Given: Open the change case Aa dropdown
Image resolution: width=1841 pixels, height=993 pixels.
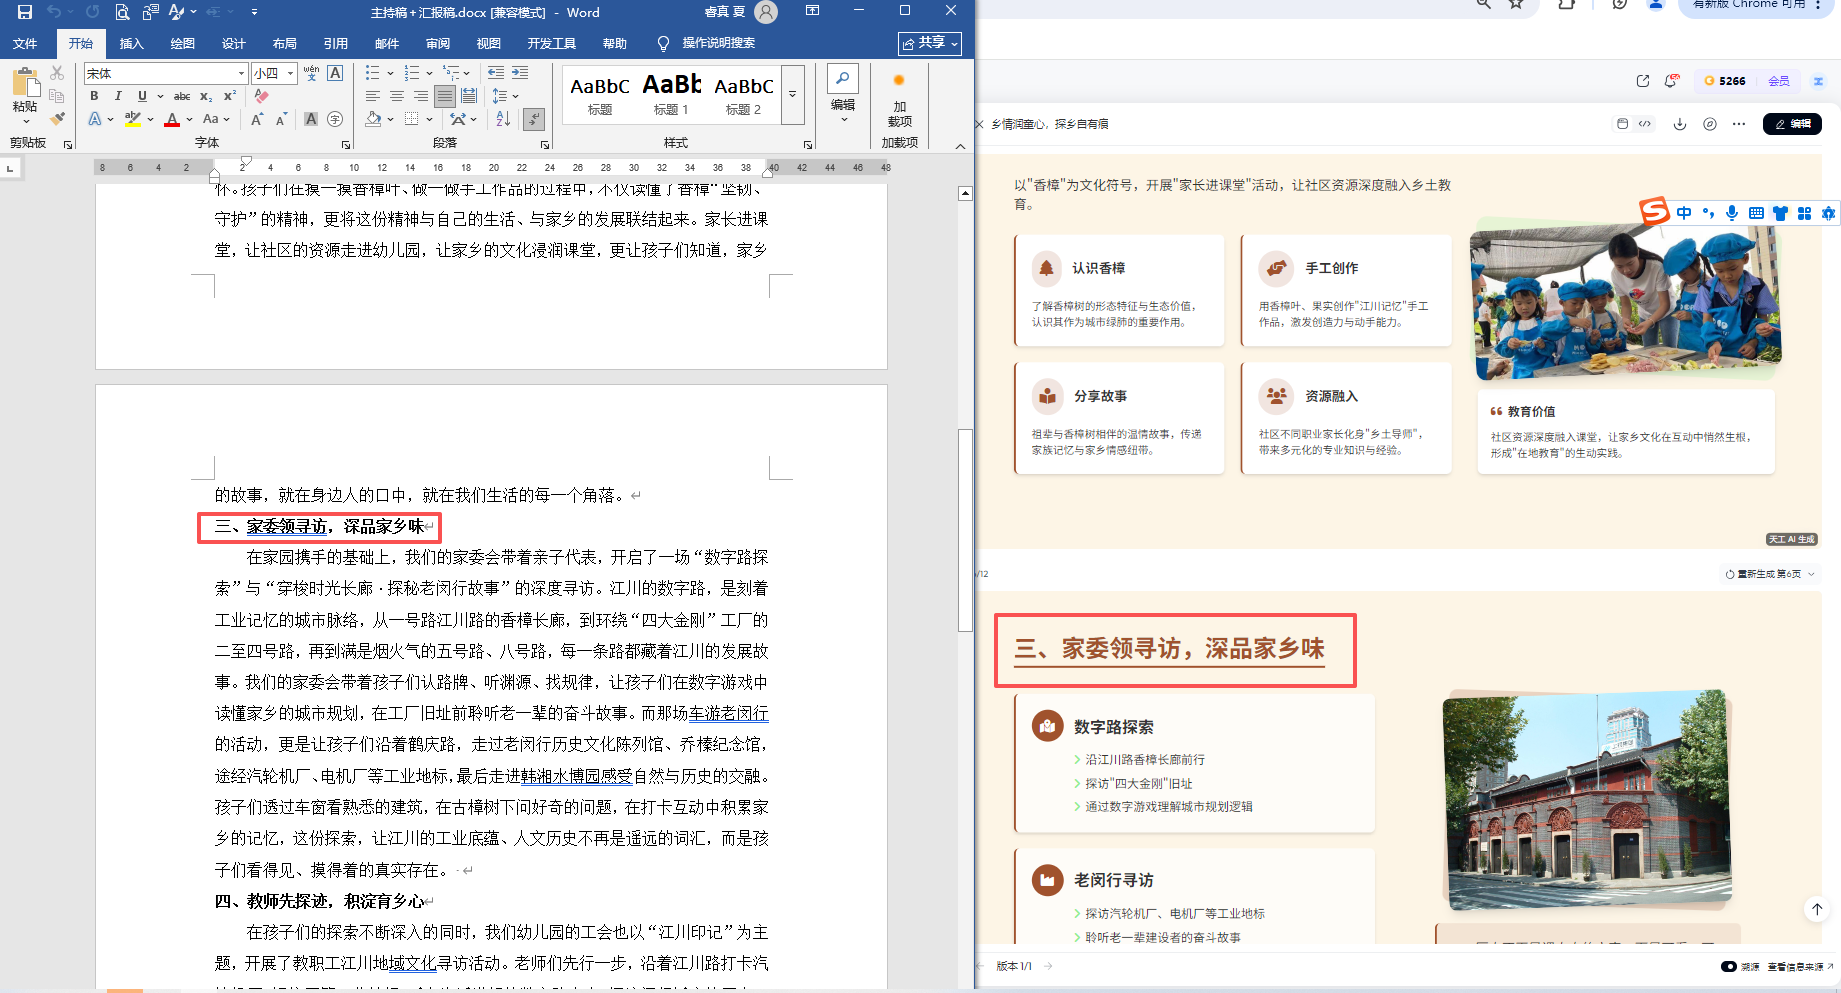Looking at the screenshot, I should pos(216,119).
